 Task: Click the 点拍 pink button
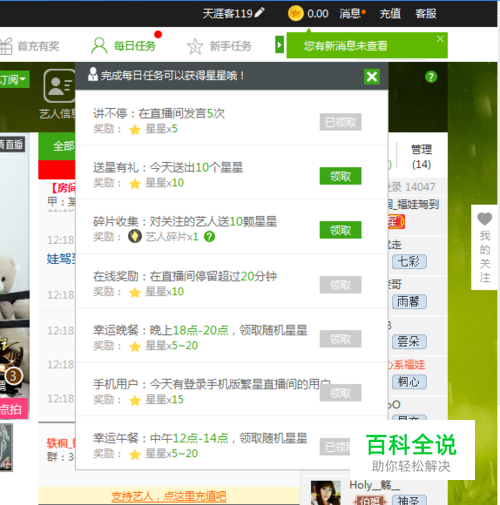13,409
